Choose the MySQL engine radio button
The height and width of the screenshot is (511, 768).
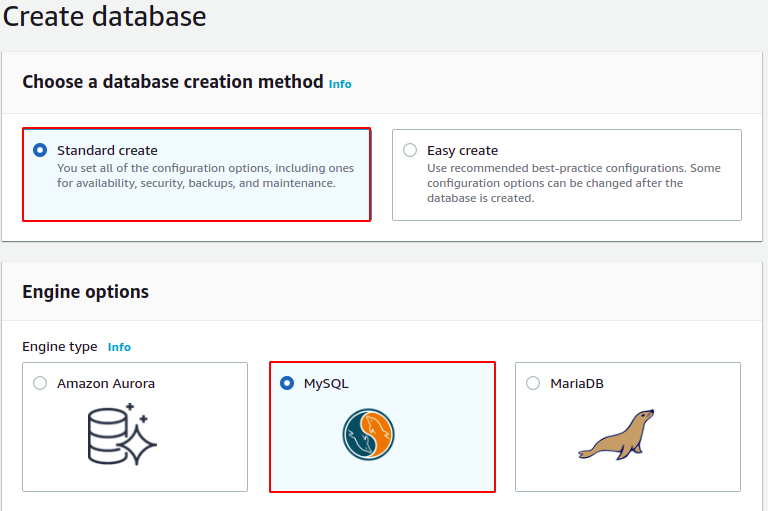(287, 383)
